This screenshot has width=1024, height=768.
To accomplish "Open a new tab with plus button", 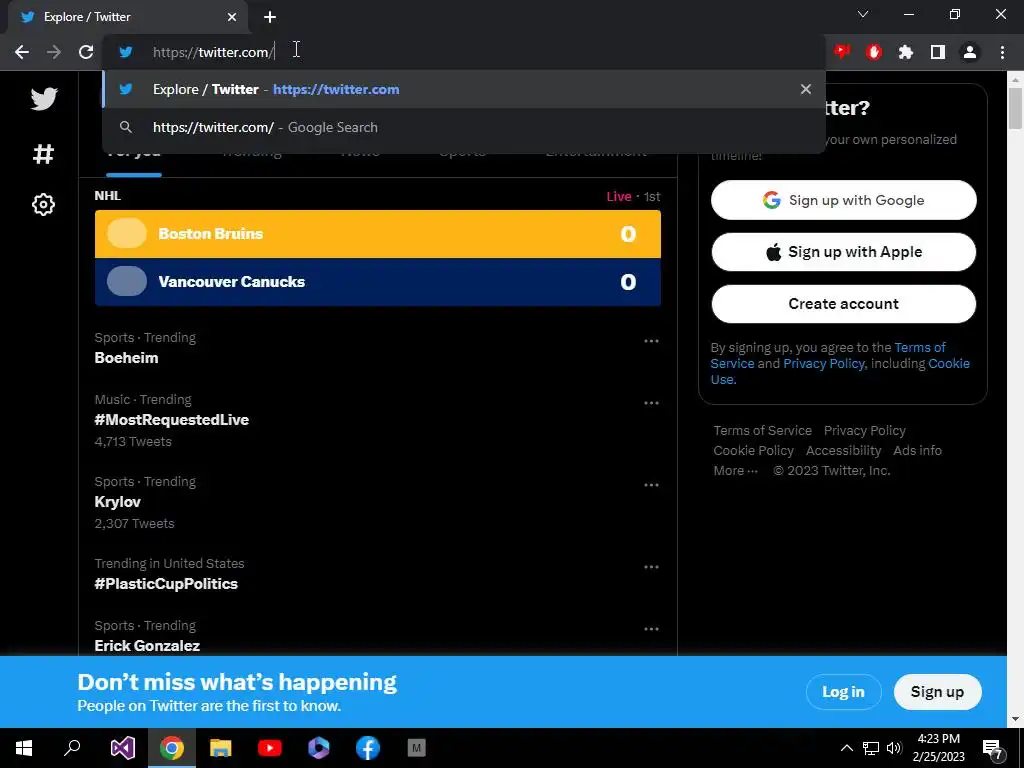I will [270, 17].
